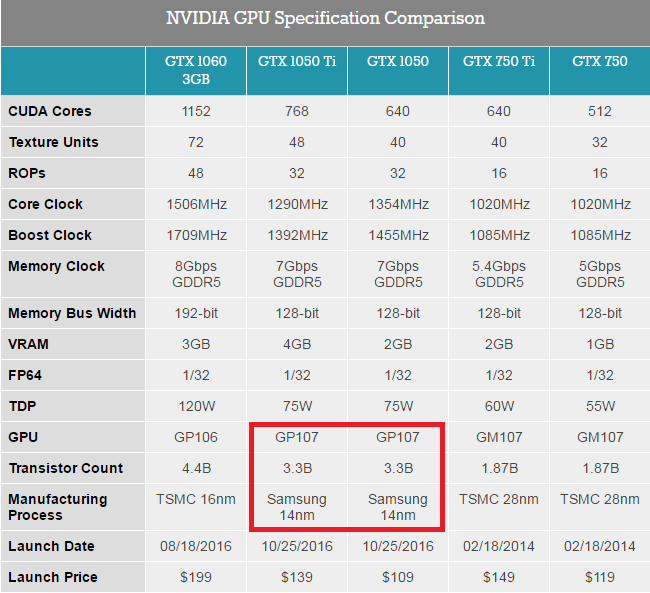Select the 8Gbps GDDR5 memory clock cell
Viewport: 650px width, 593px height.
(196, 274)
